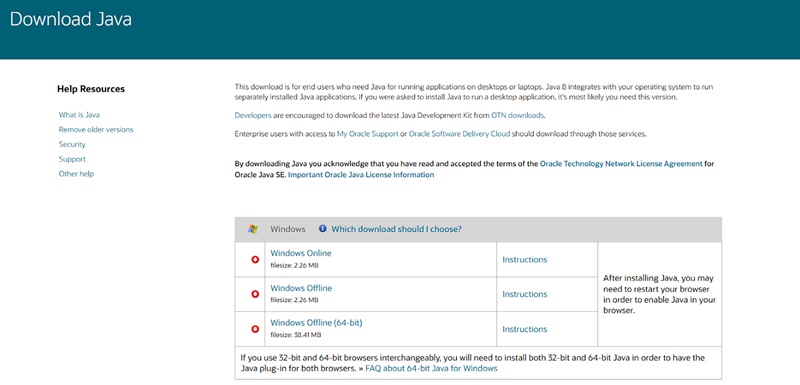Image resolution: width=800 pixels, height=385 pixels.
Task: Open Instructions for Windows Online
Action: (x=524, y=260)
